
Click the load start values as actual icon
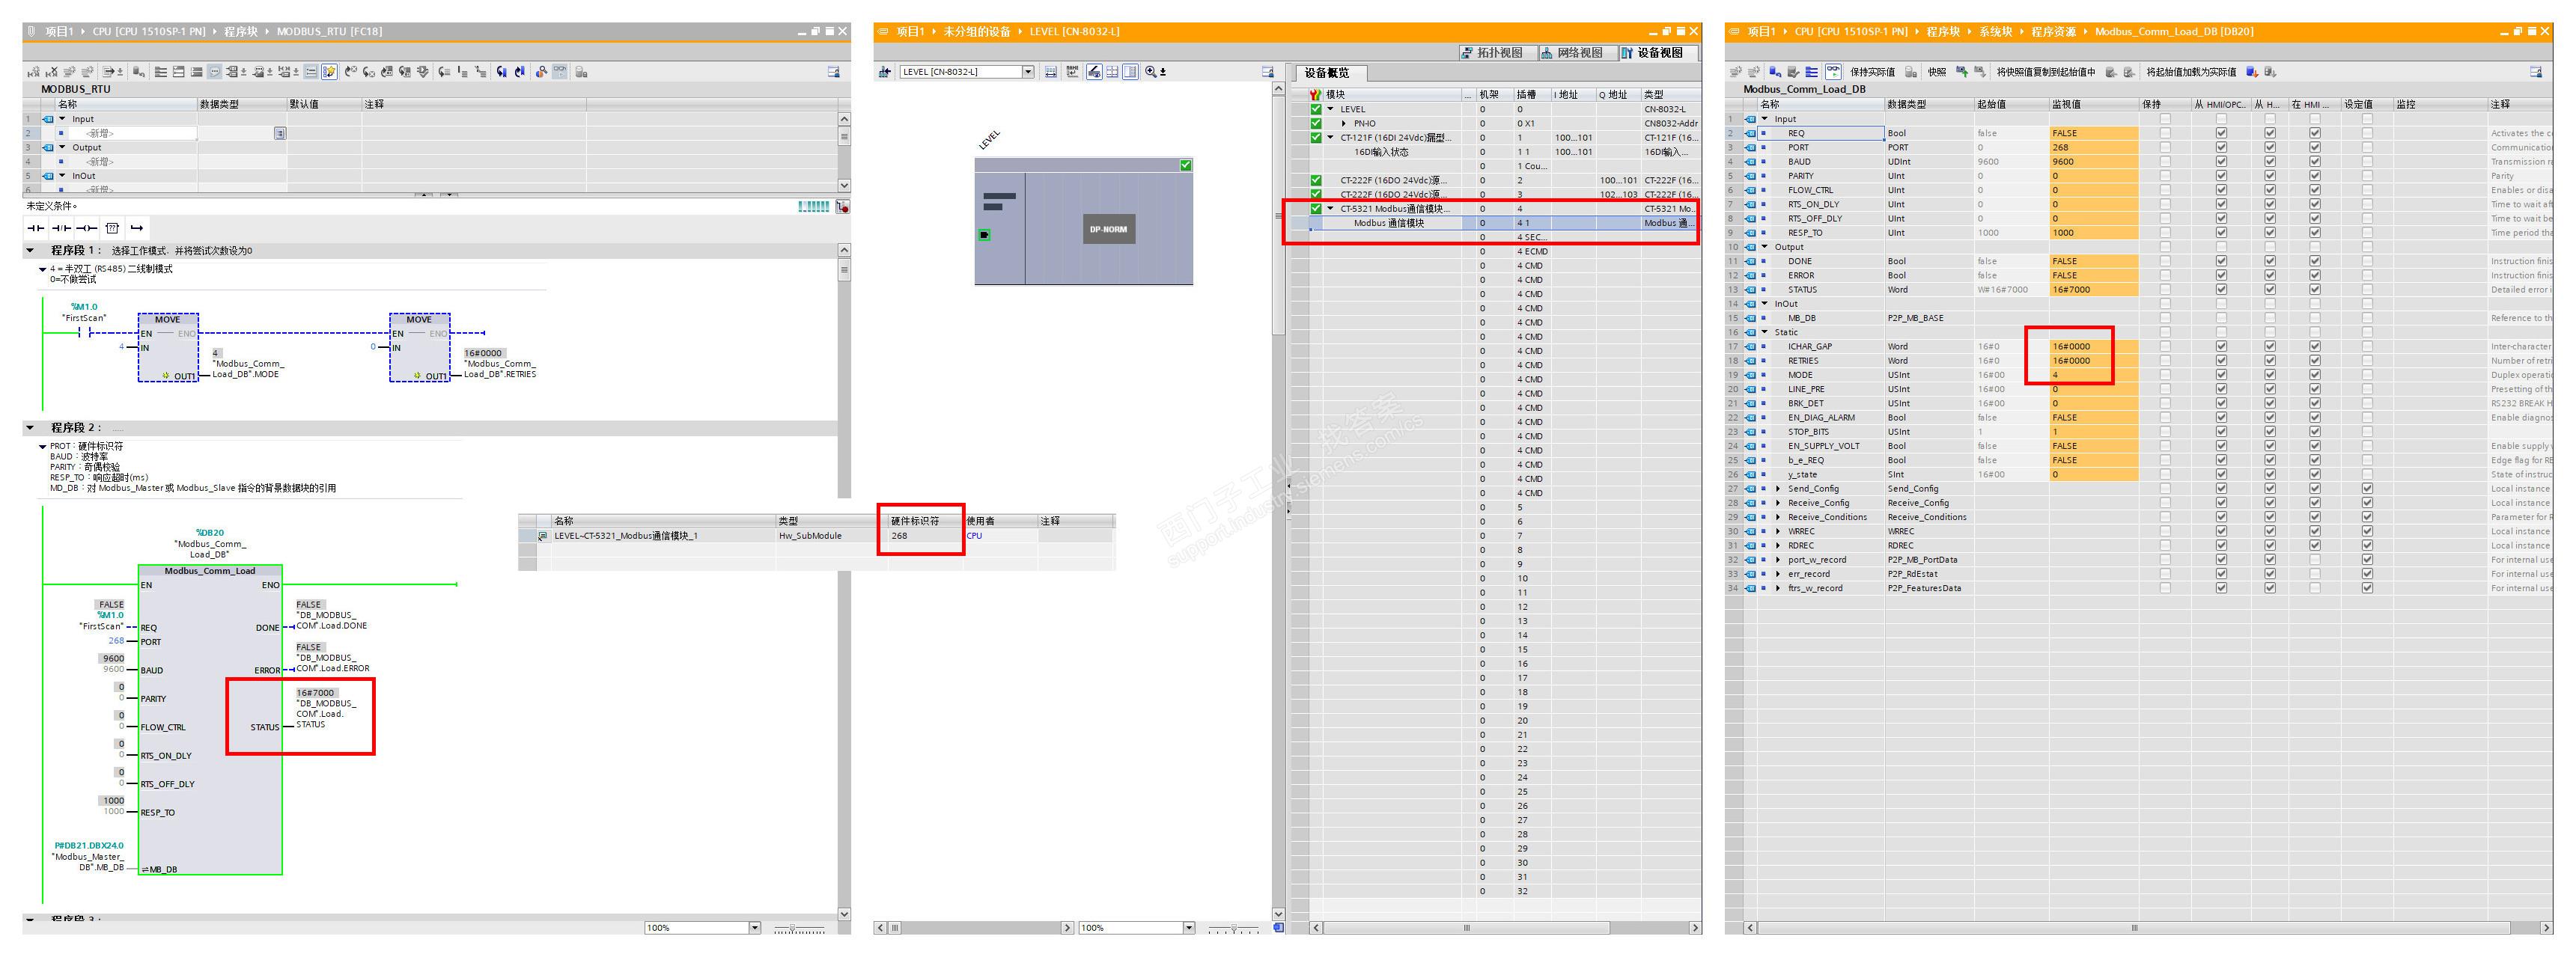(x=2252, y=72)
